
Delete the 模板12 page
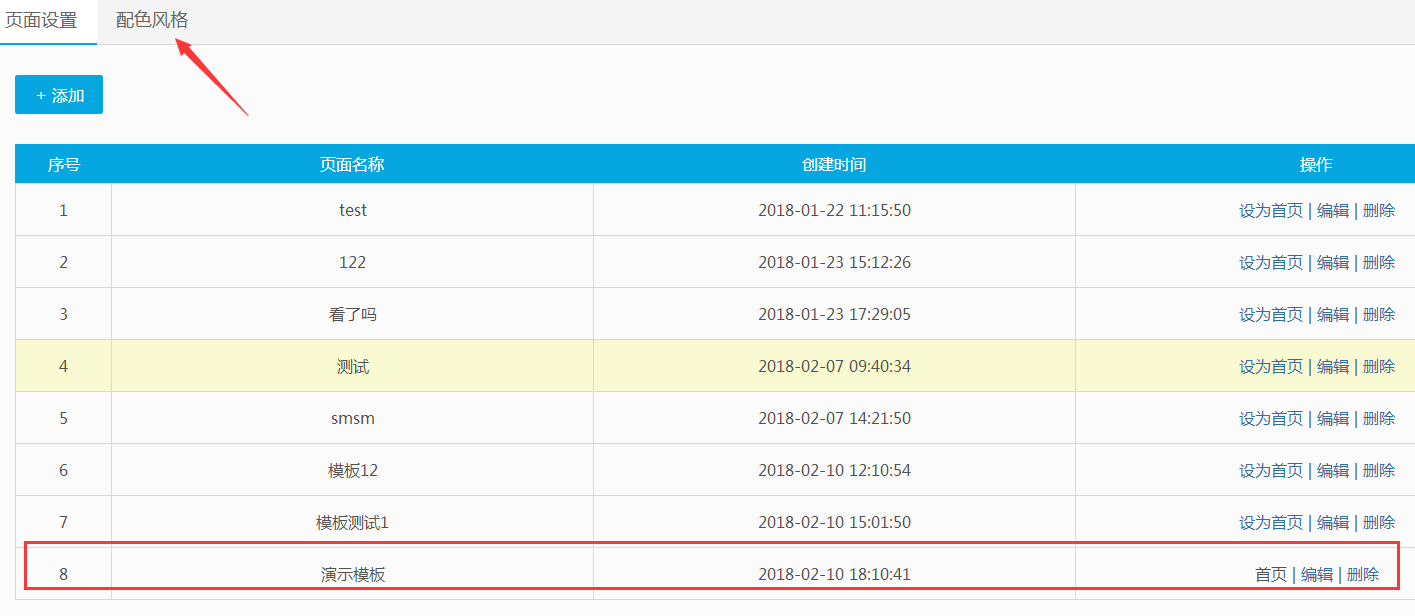(1379, 470)
